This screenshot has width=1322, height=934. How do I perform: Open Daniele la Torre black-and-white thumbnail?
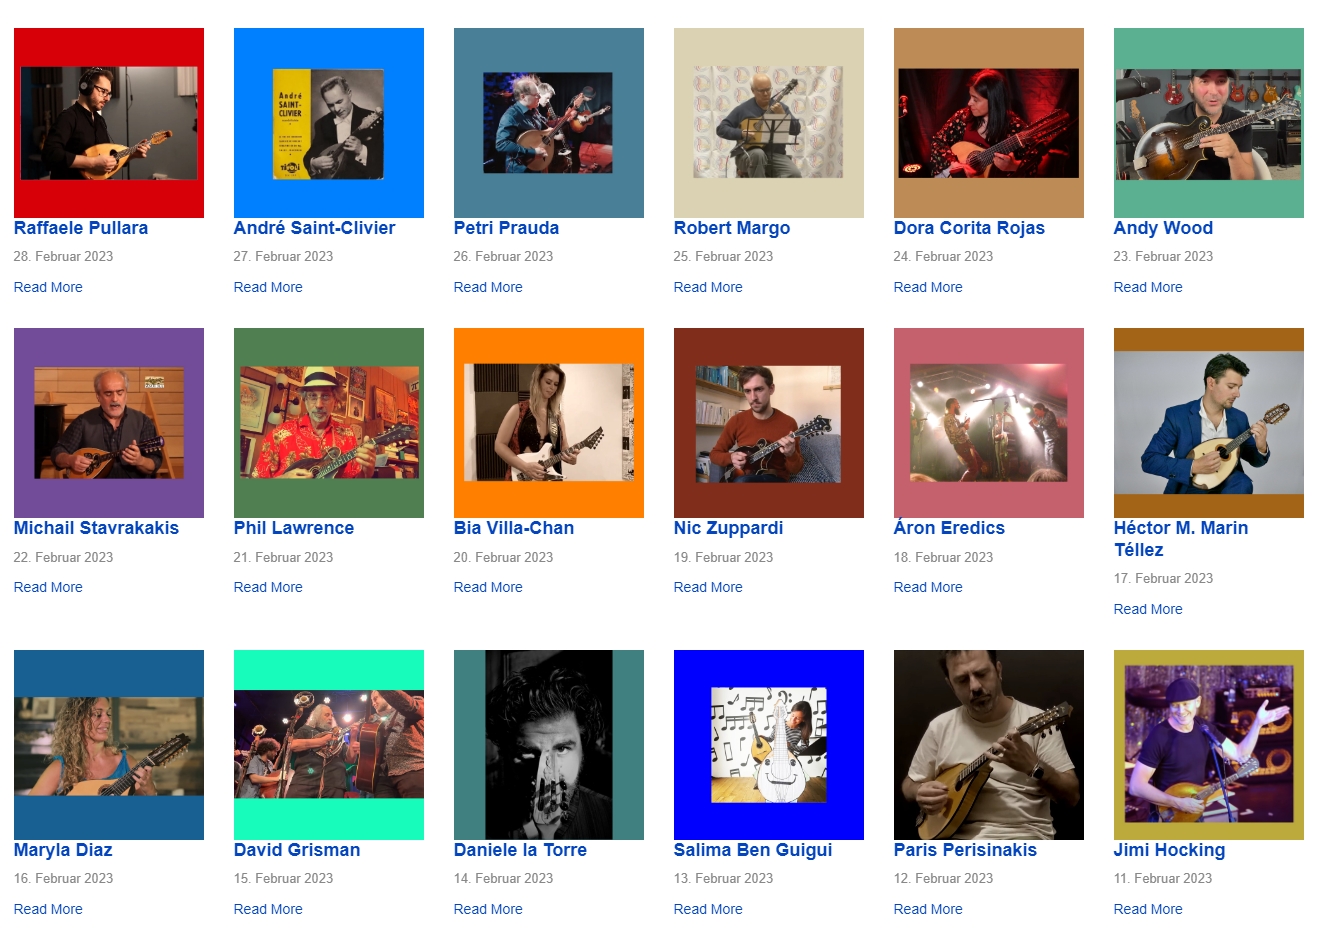(549, 745)
